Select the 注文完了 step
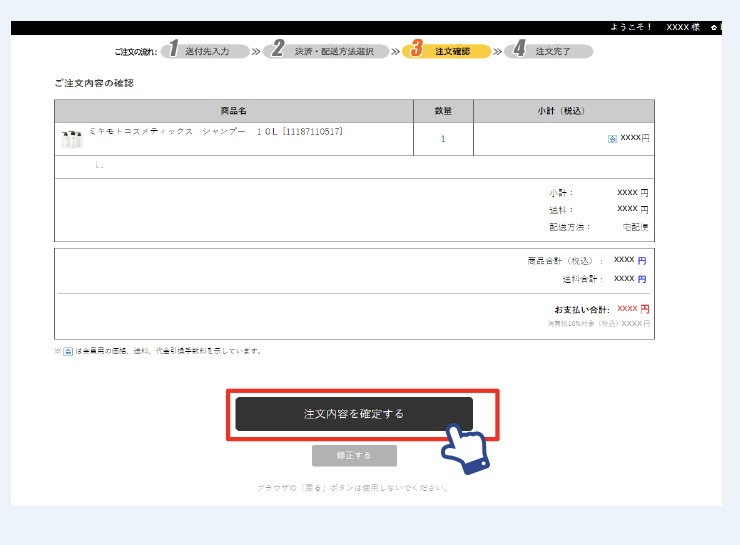Viewport: 740px width, 545px height. (x=553, y=51)
